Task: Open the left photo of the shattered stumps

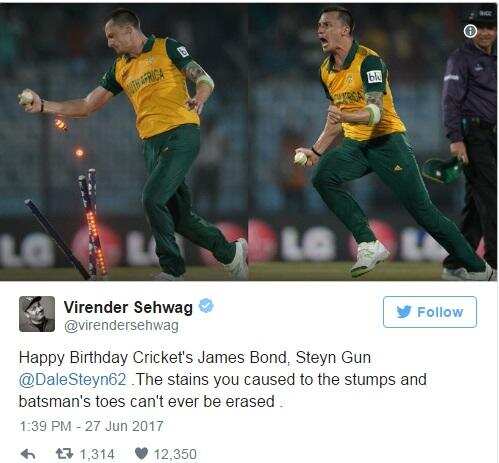Action: click(124, 142)
